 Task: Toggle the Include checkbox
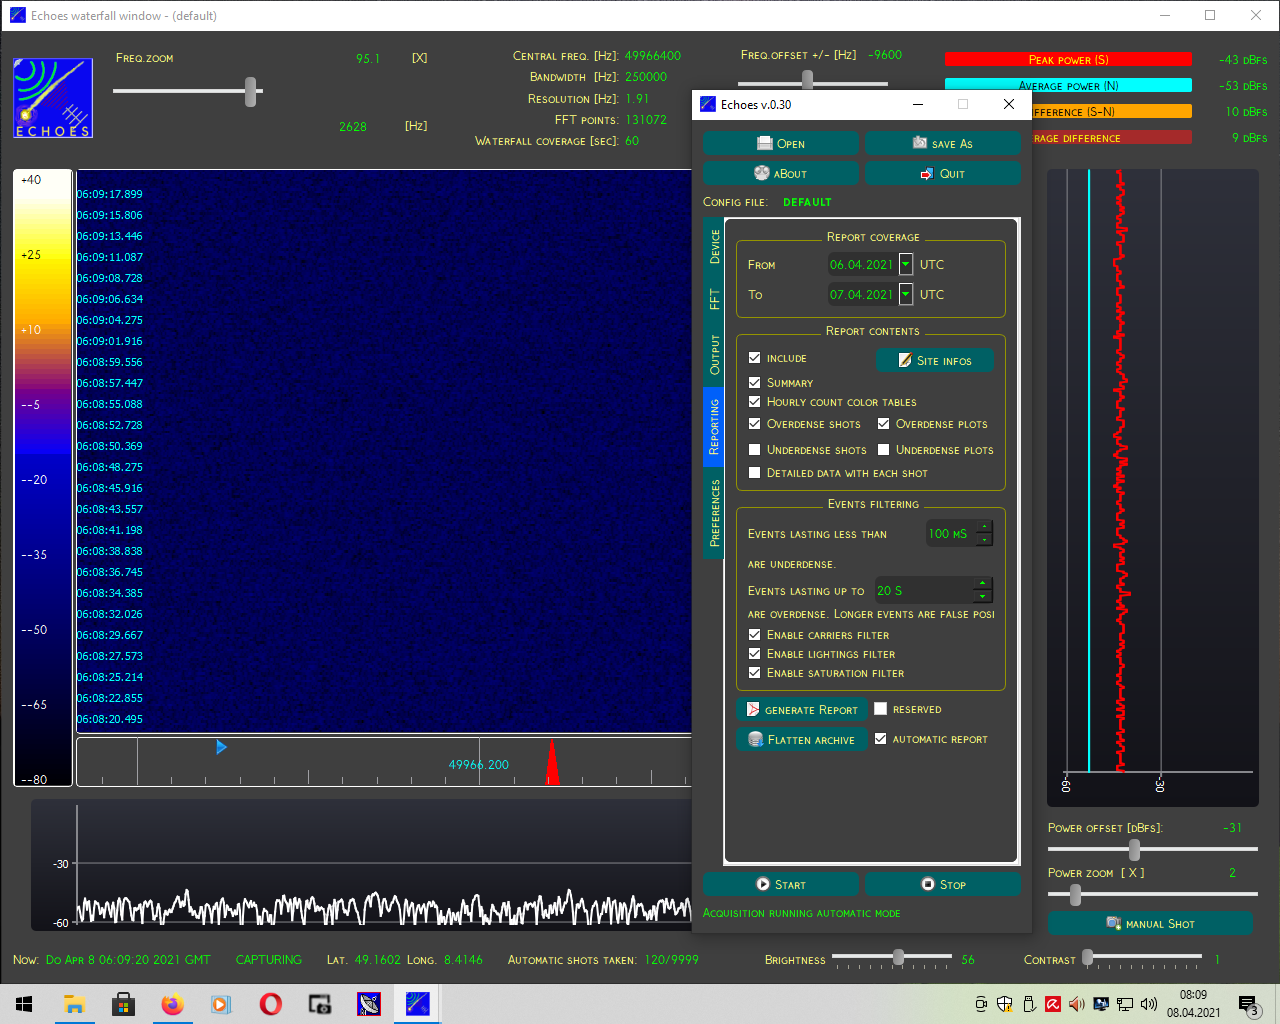click(755, 357)
